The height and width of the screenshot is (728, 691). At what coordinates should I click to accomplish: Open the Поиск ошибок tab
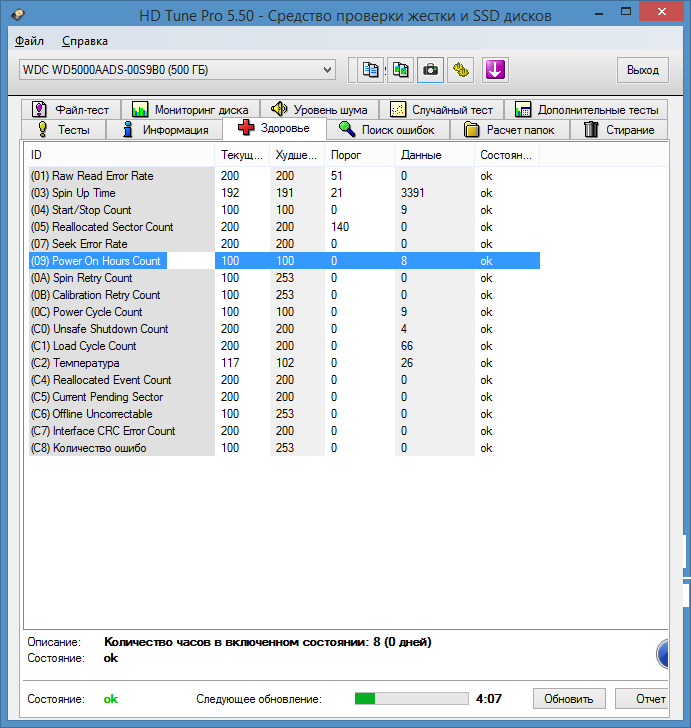(x=388, y=130)
